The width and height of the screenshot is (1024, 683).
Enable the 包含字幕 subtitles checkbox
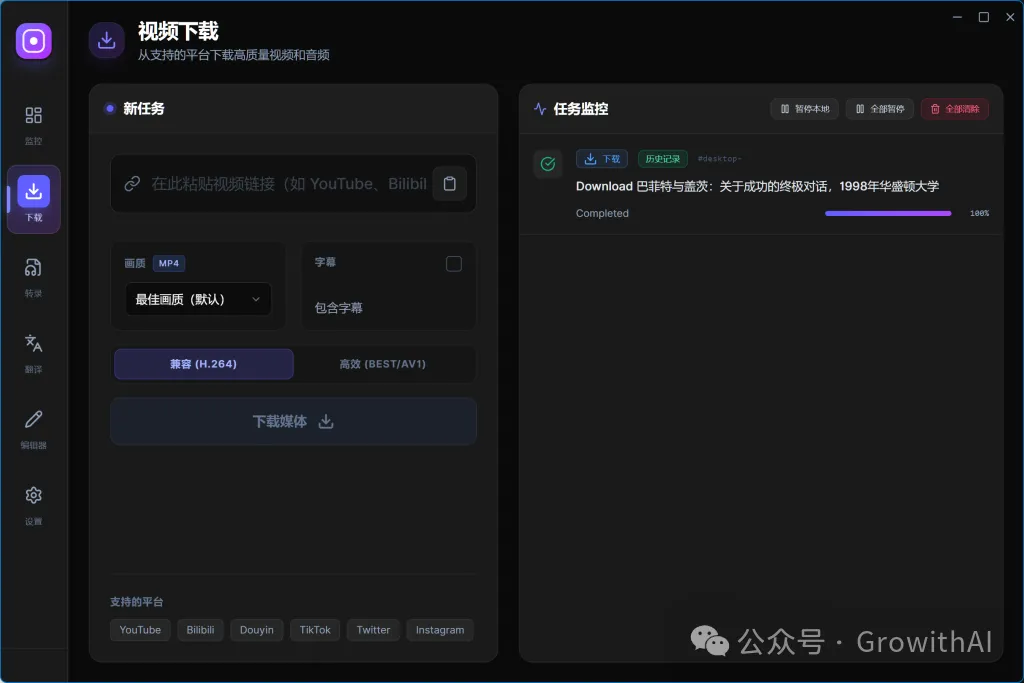click(454, 263)
